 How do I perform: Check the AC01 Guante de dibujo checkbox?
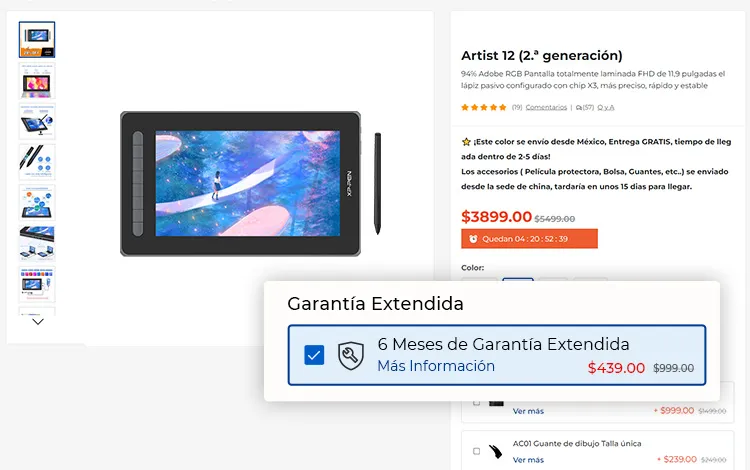click(x=476, y=451)
